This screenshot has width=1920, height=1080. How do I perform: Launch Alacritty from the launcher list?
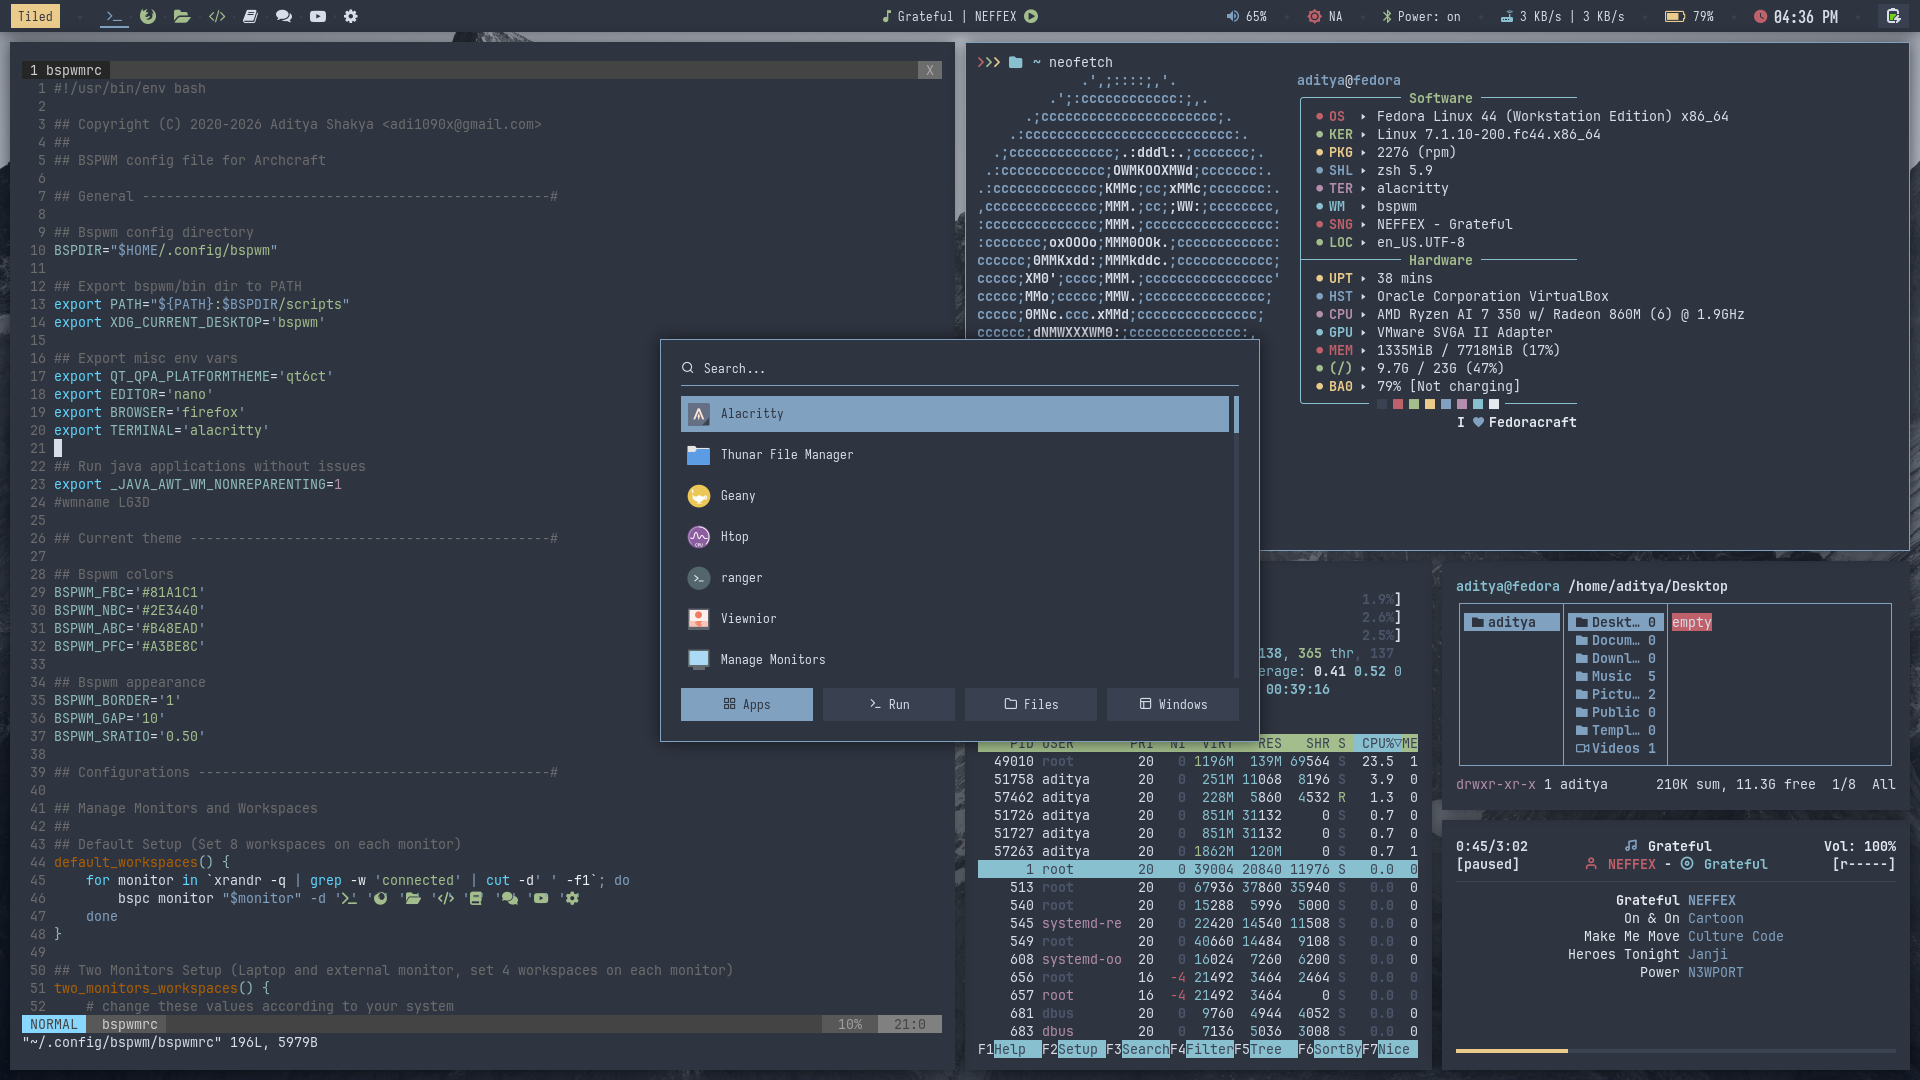pyautogui.click(x=955, y=414)
